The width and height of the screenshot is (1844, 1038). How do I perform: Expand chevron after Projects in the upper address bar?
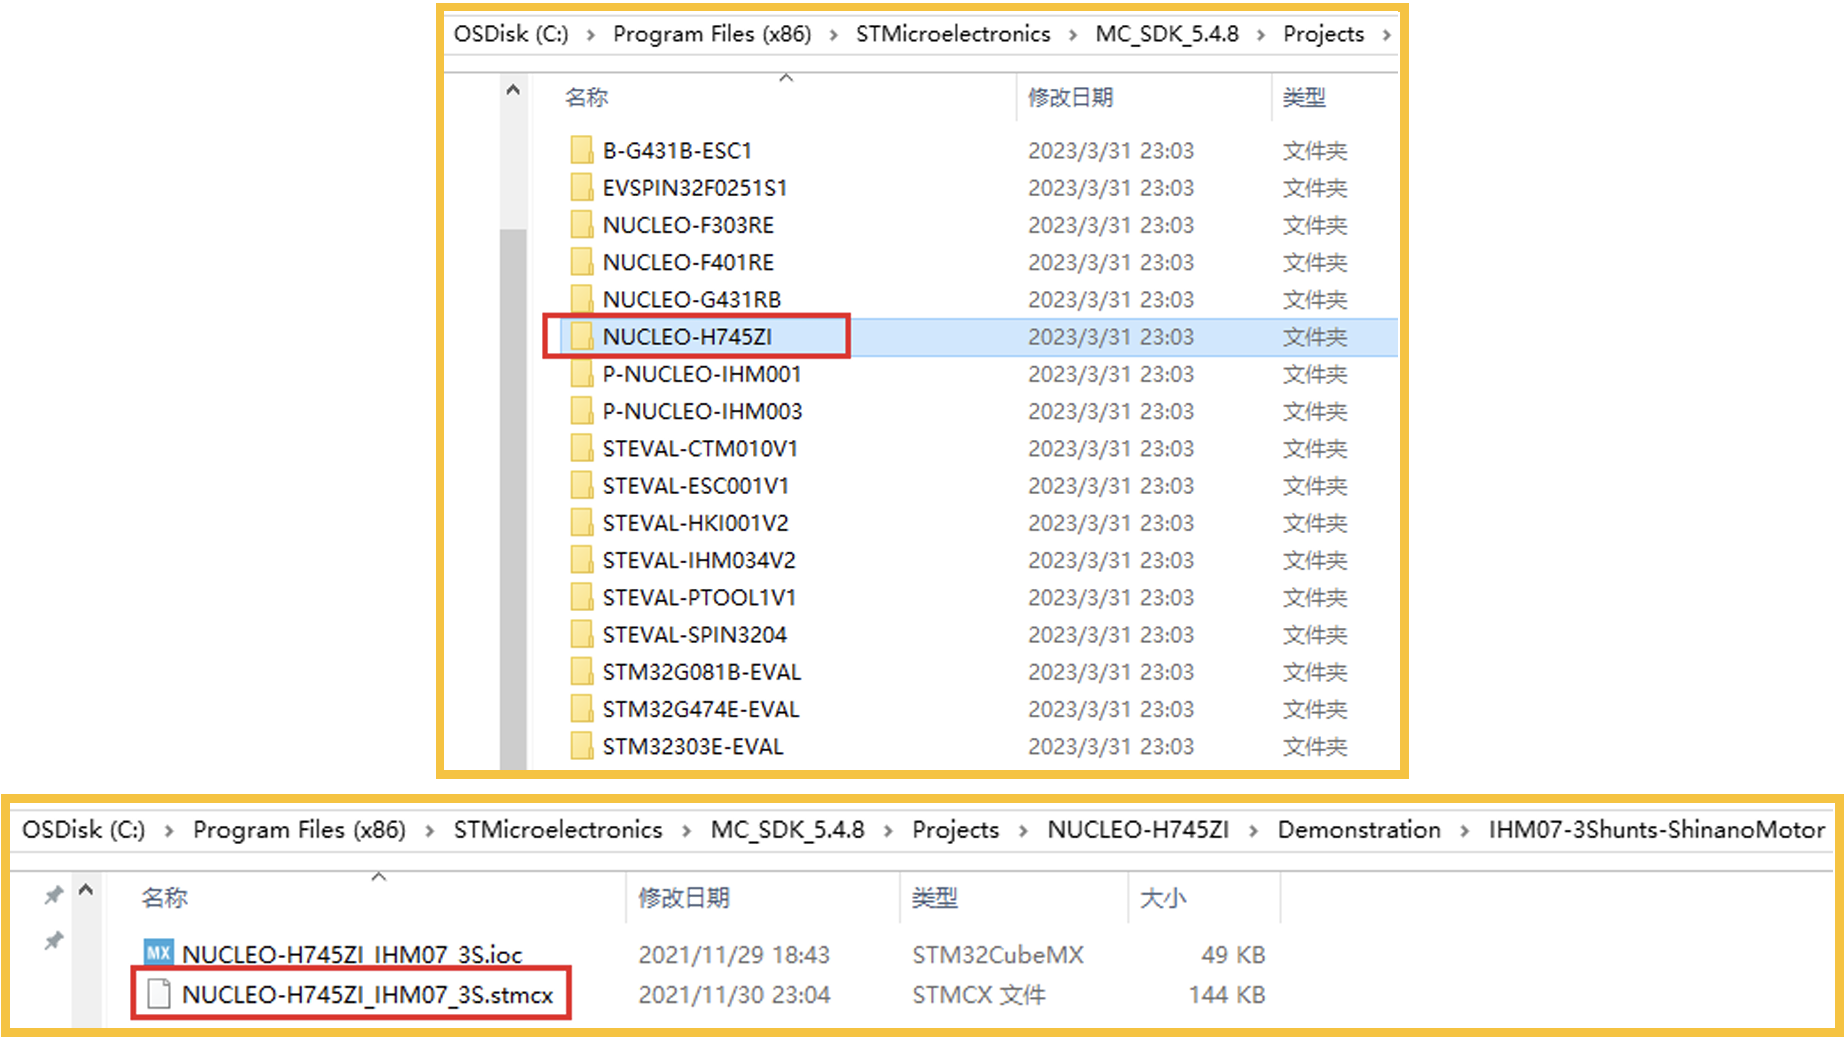[1386, 35]
